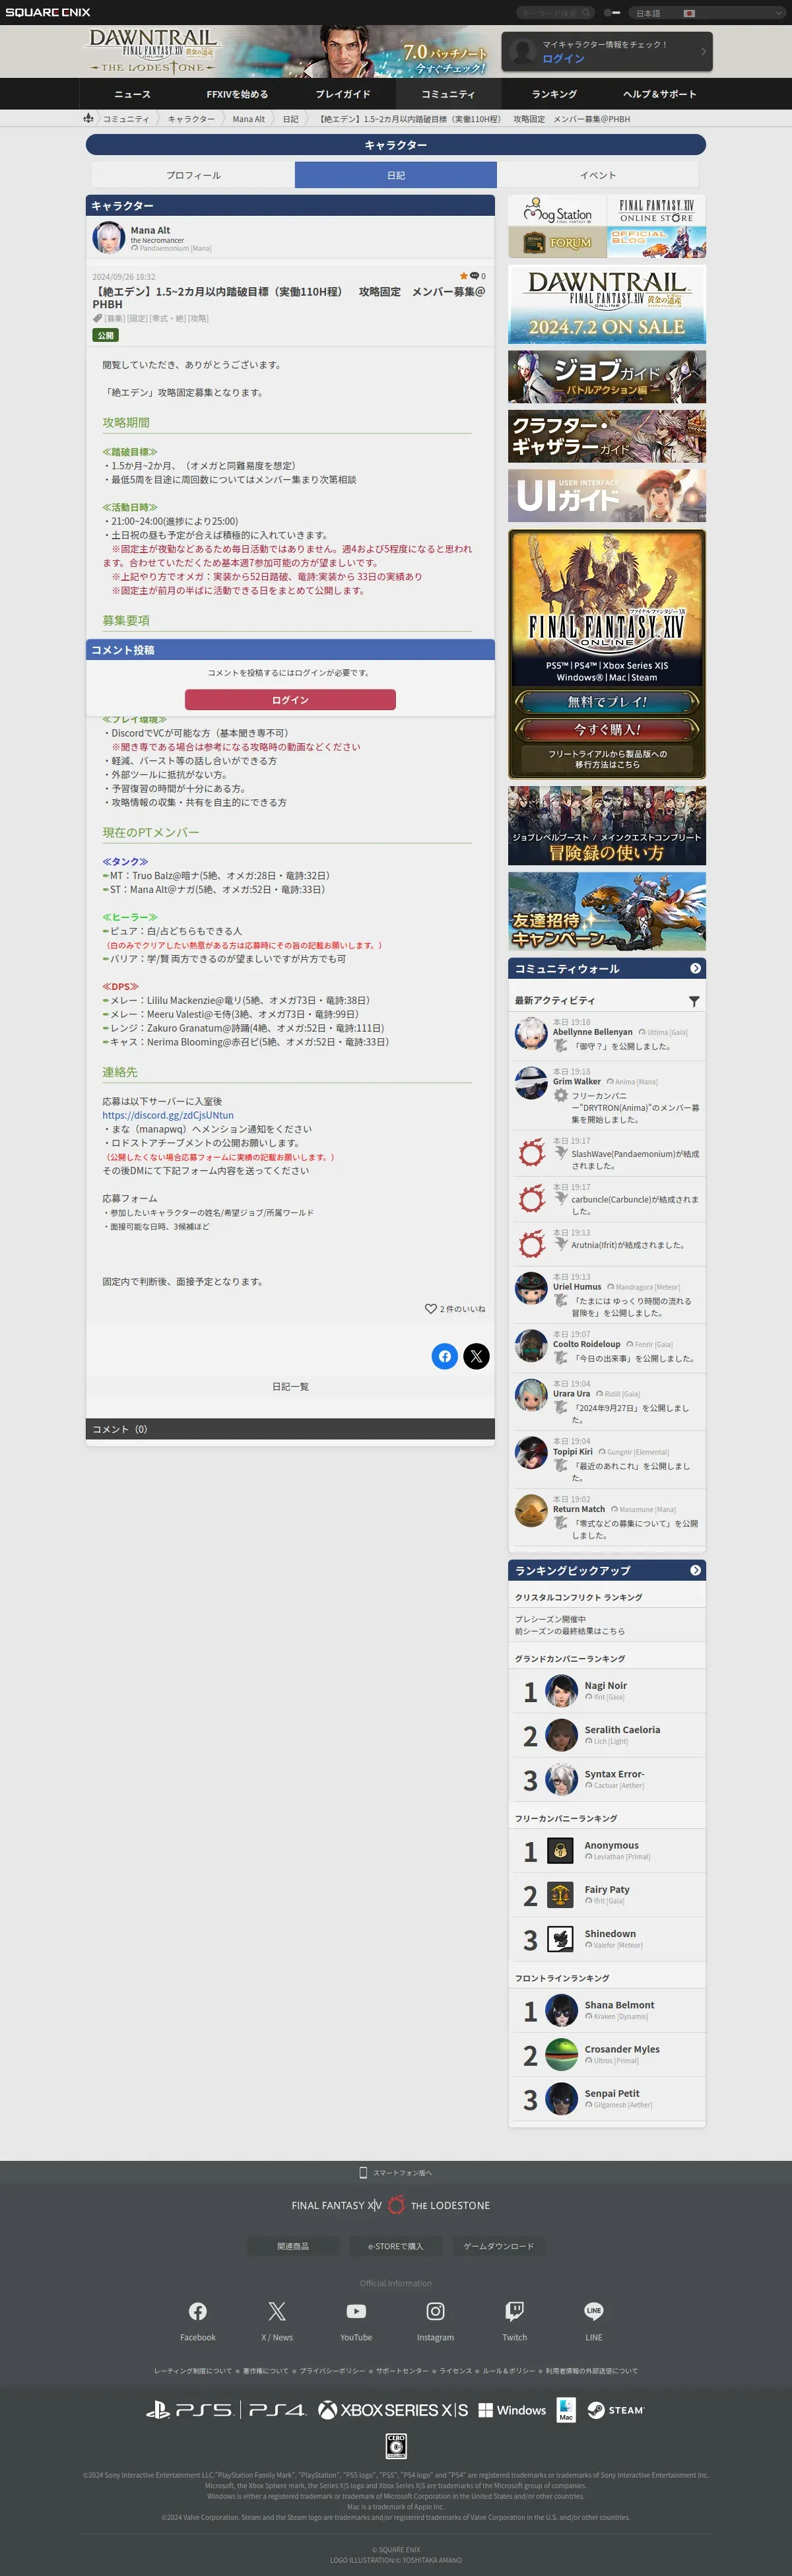This screenshot has height=2576, width=792.
Task: Open the Official Blog banner
Action: 656,242
